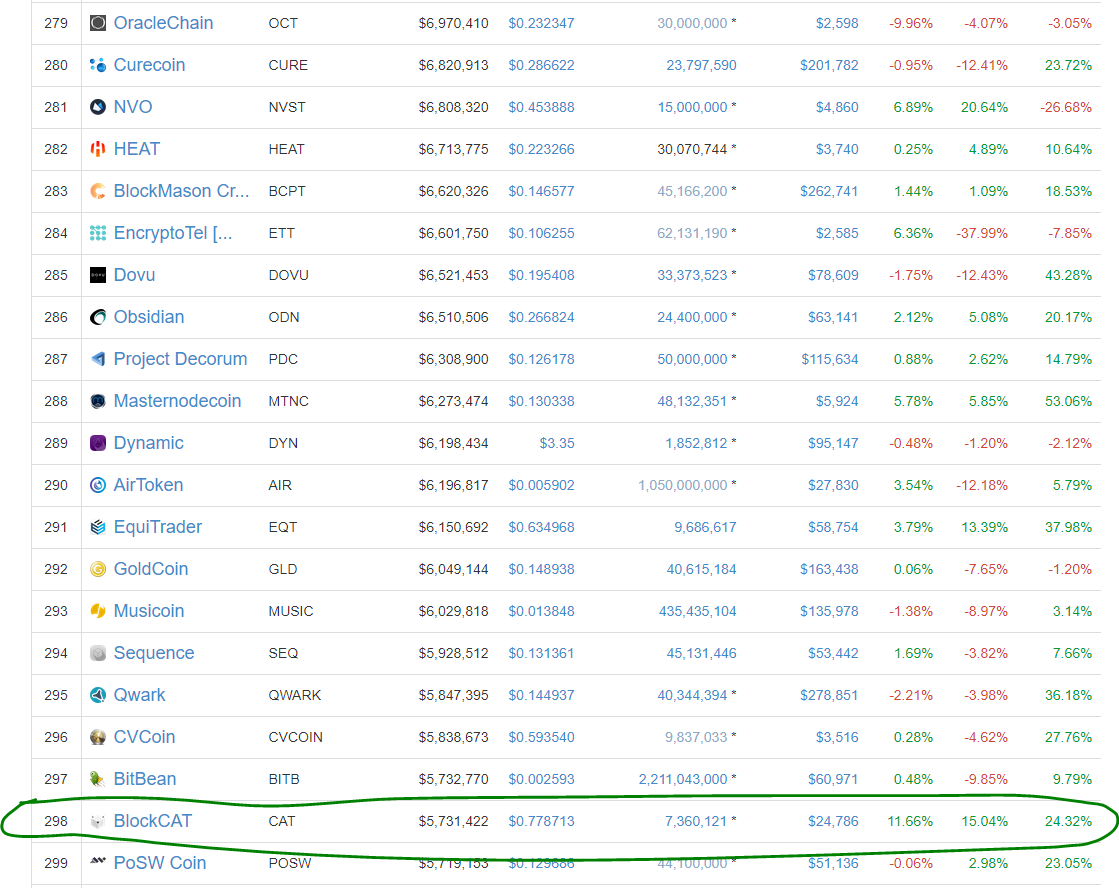Click BitBean supply 2,211,043,000
The height and width of the screenshot is (888, 1119).
683,779
